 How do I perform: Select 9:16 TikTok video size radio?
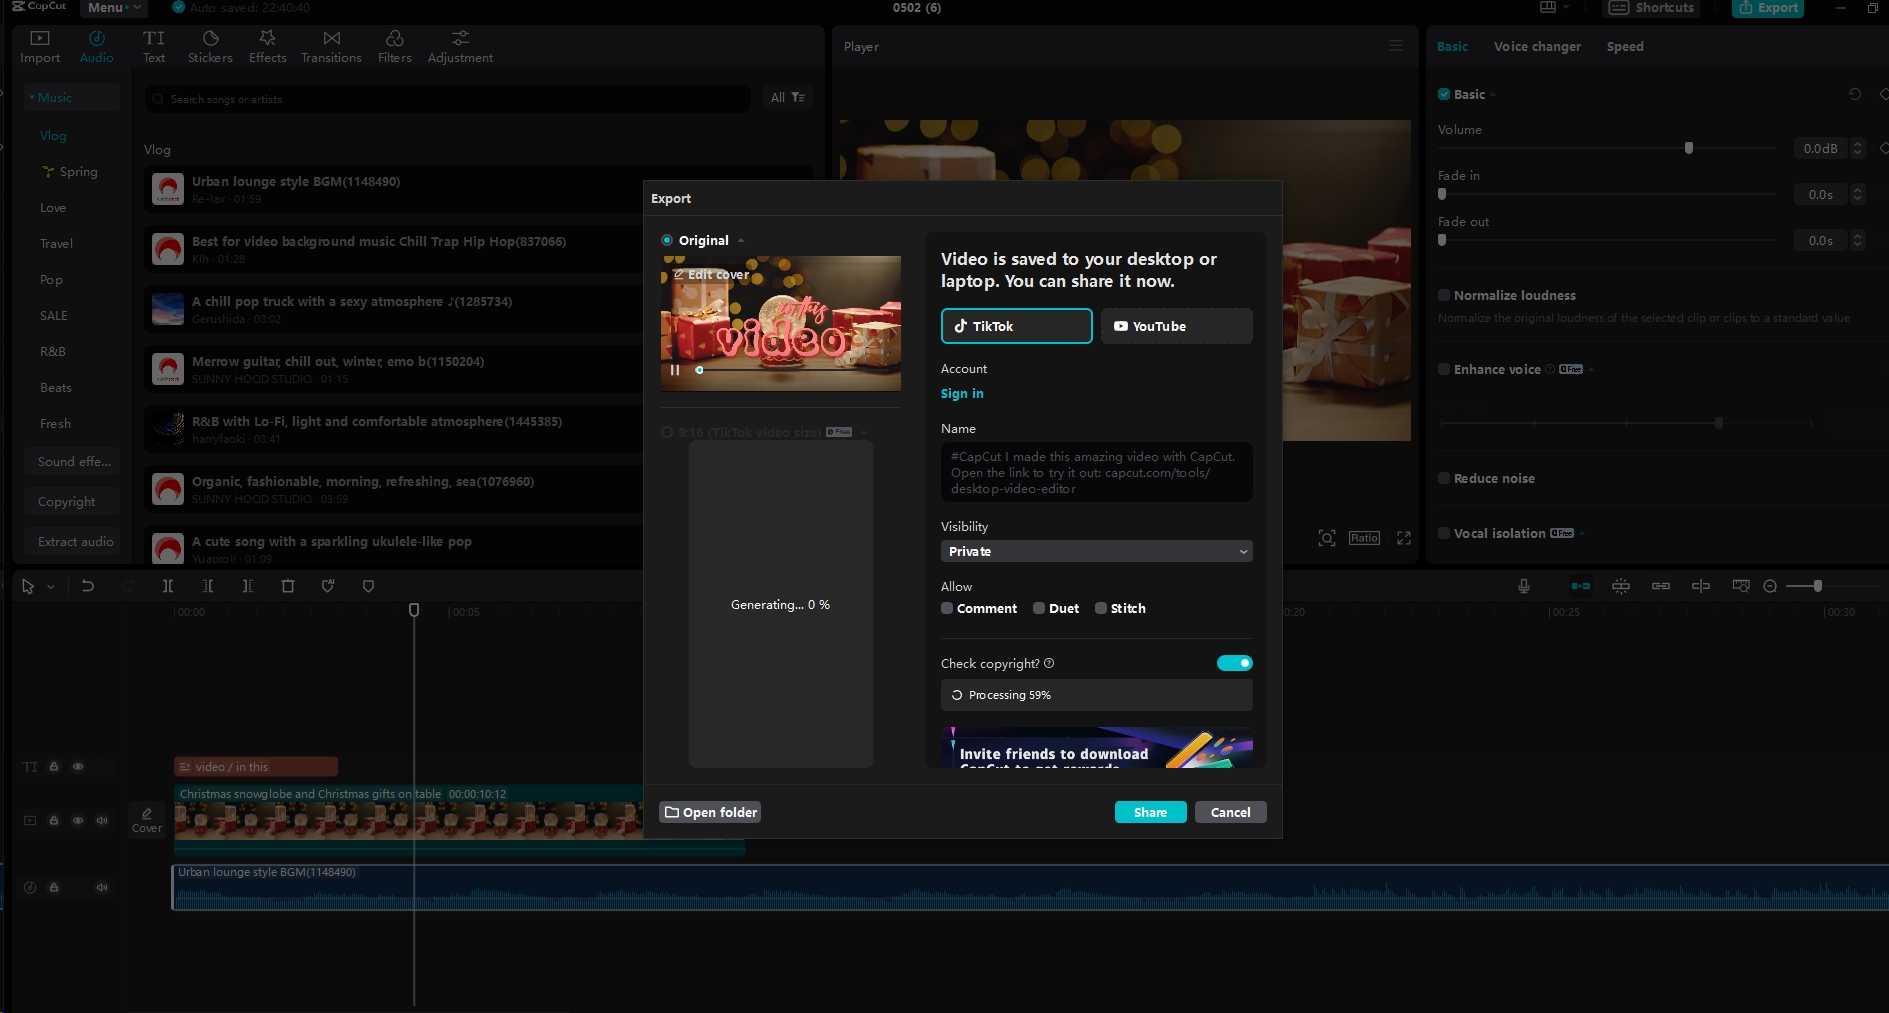(667, 432)
